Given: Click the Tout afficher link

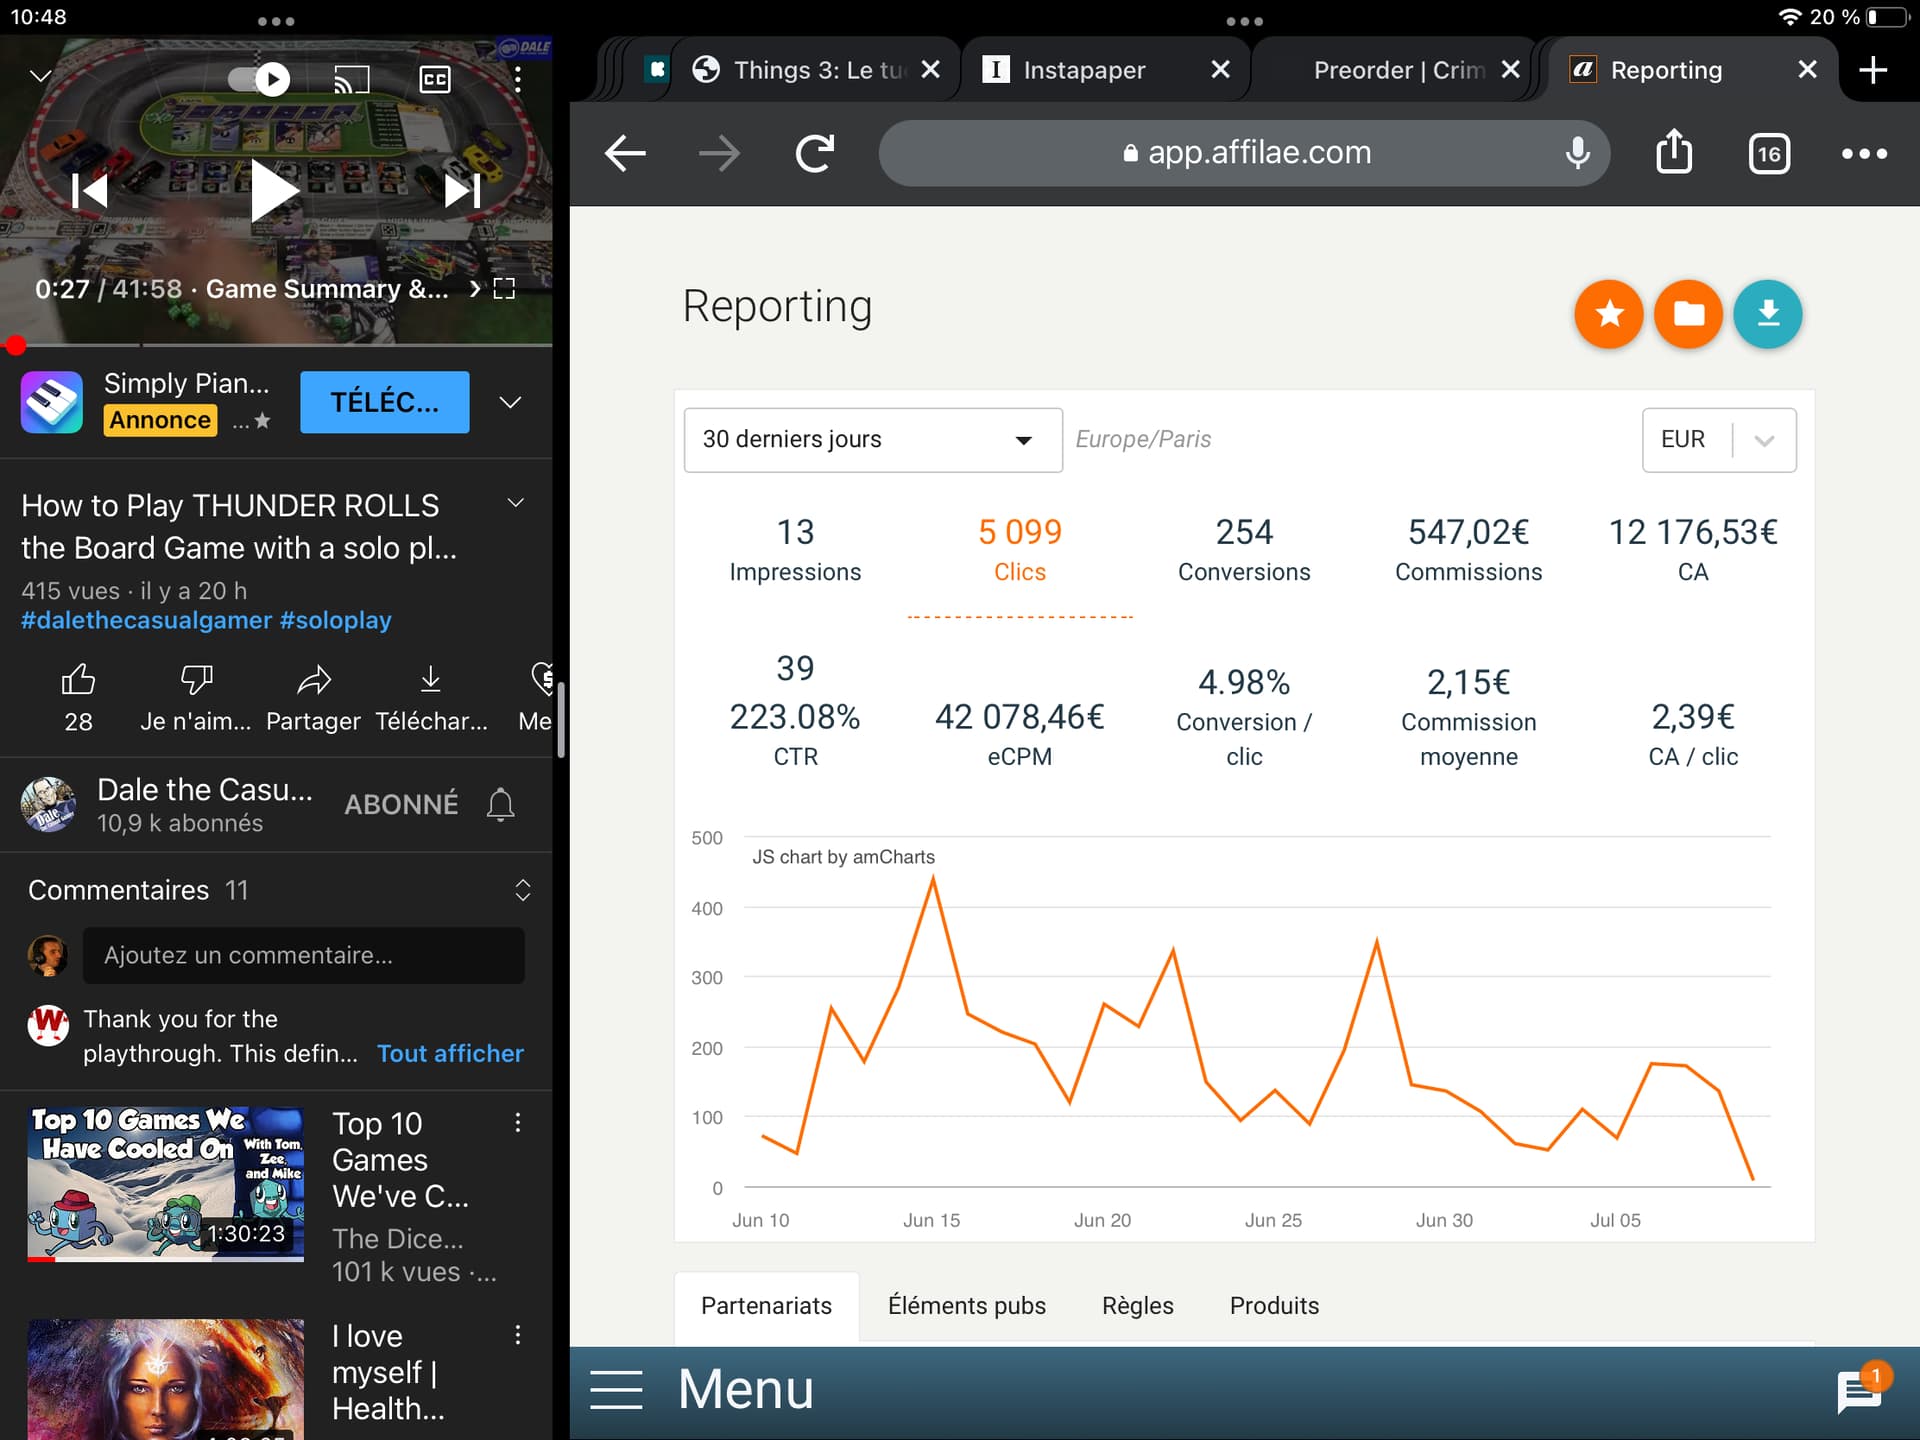Looking at the screenshot, I should (x=450, y=1053).
